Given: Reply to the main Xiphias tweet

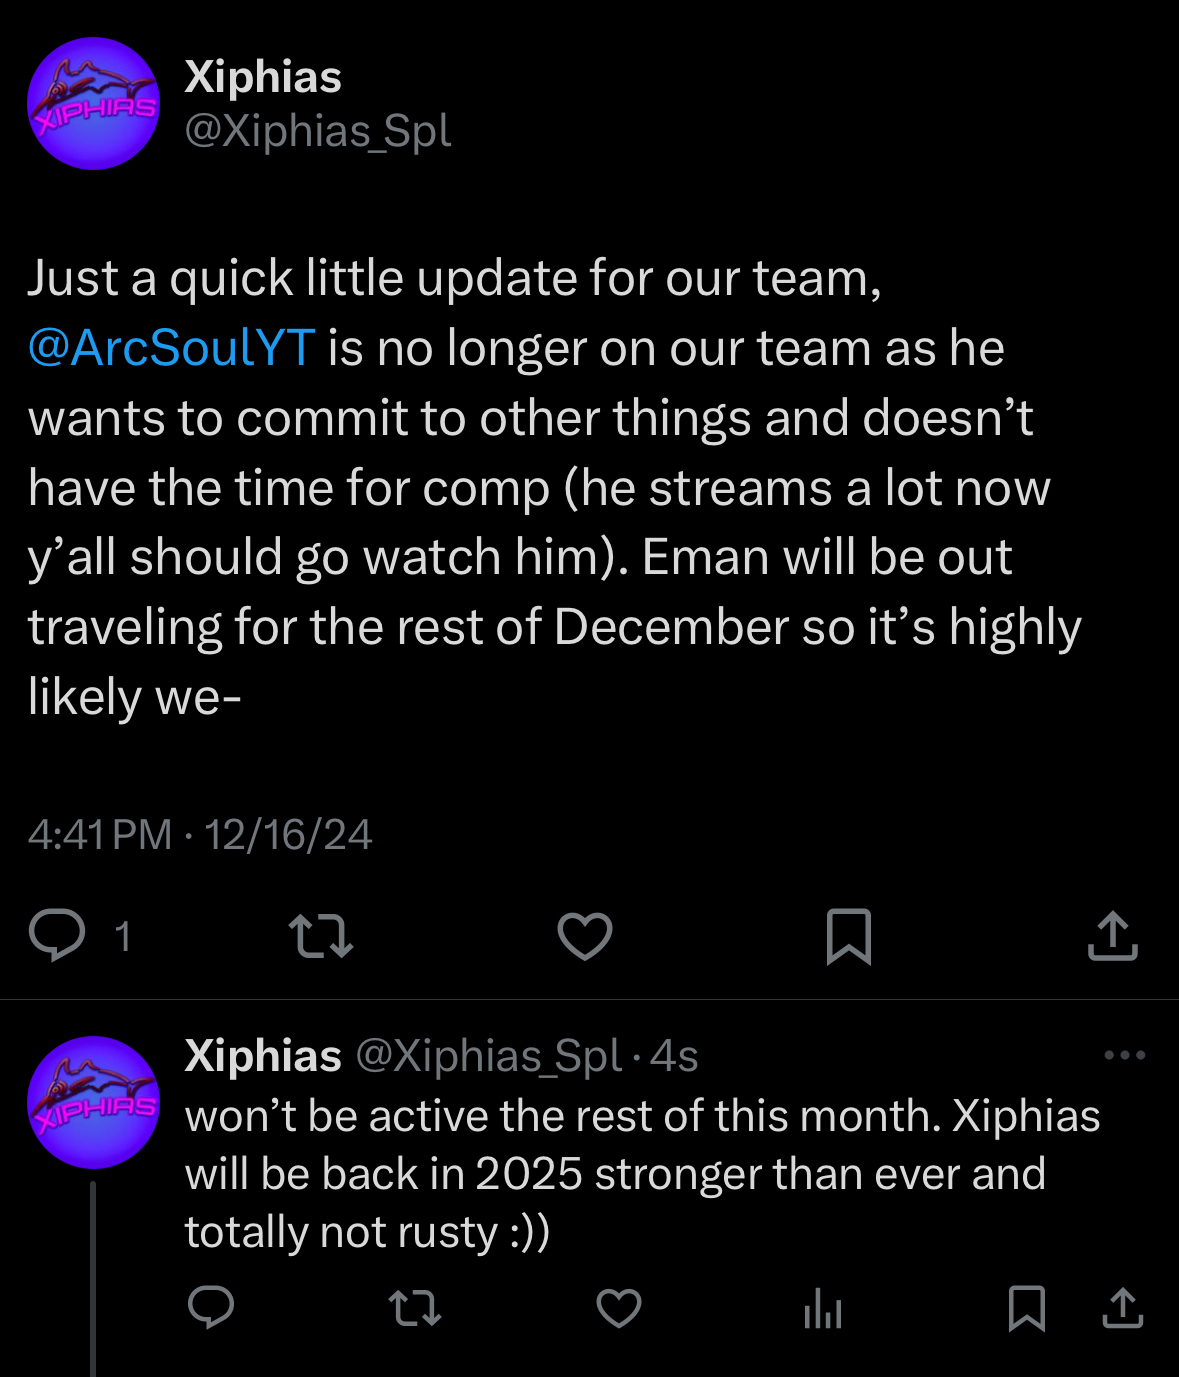Looking at the screenshot, I should (58, 937).
